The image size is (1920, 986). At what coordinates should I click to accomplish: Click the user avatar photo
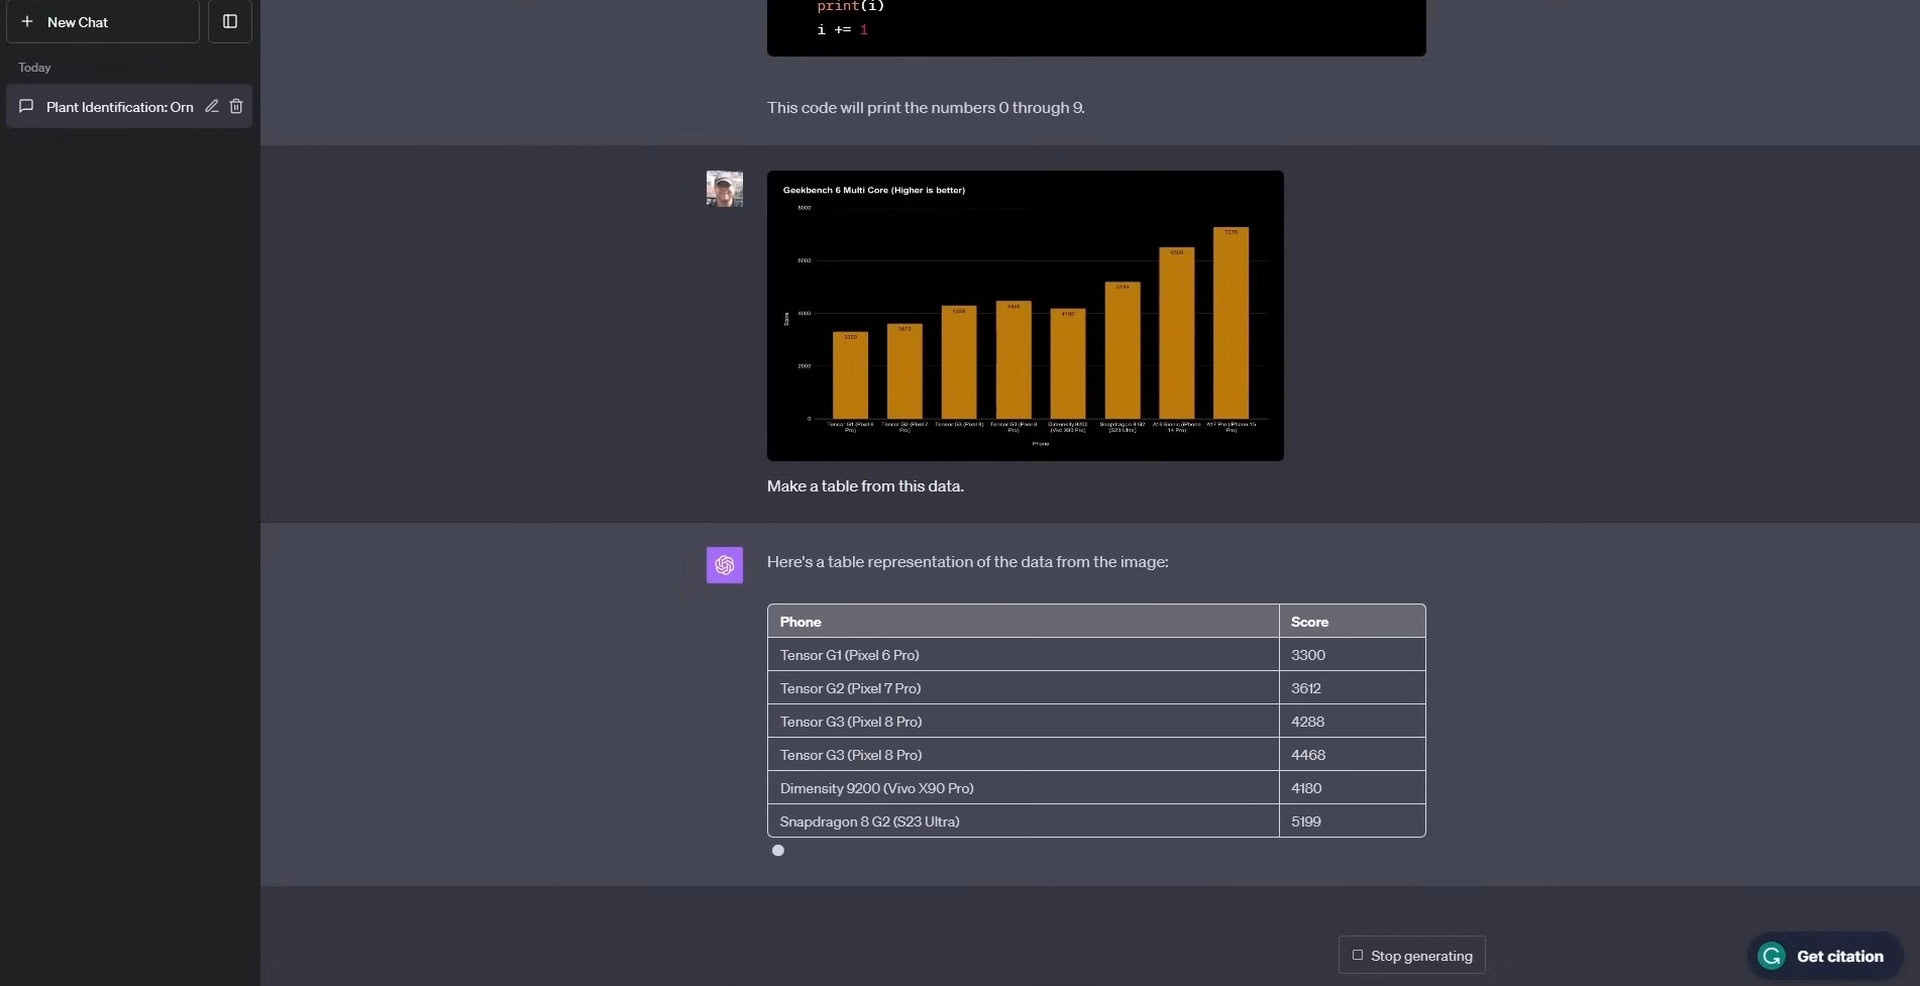coord(724,189)
